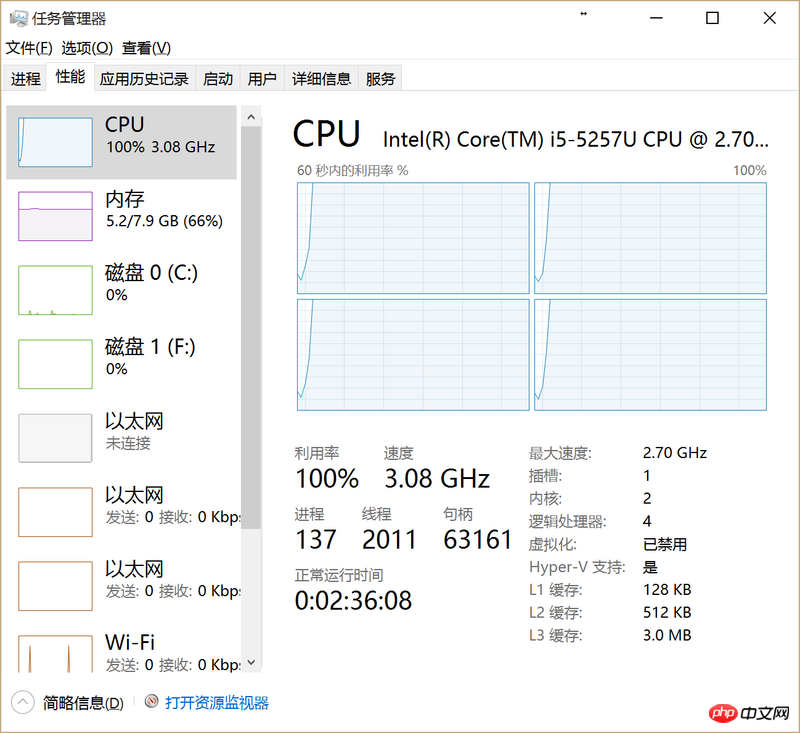Switch to the 应用历史记录 tab
Screen dimensions: 800x733
(144, 79)
